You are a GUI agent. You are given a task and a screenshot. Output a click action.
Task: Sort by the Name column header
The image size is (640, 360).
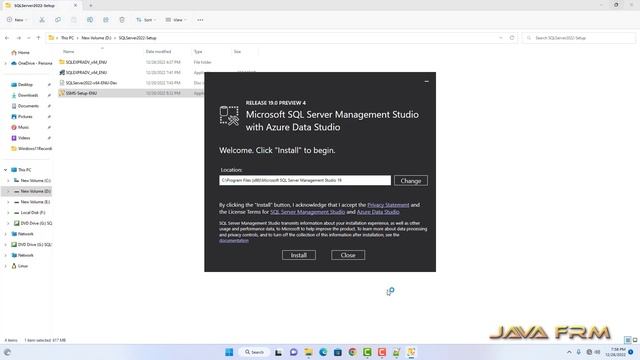(69, 51)
